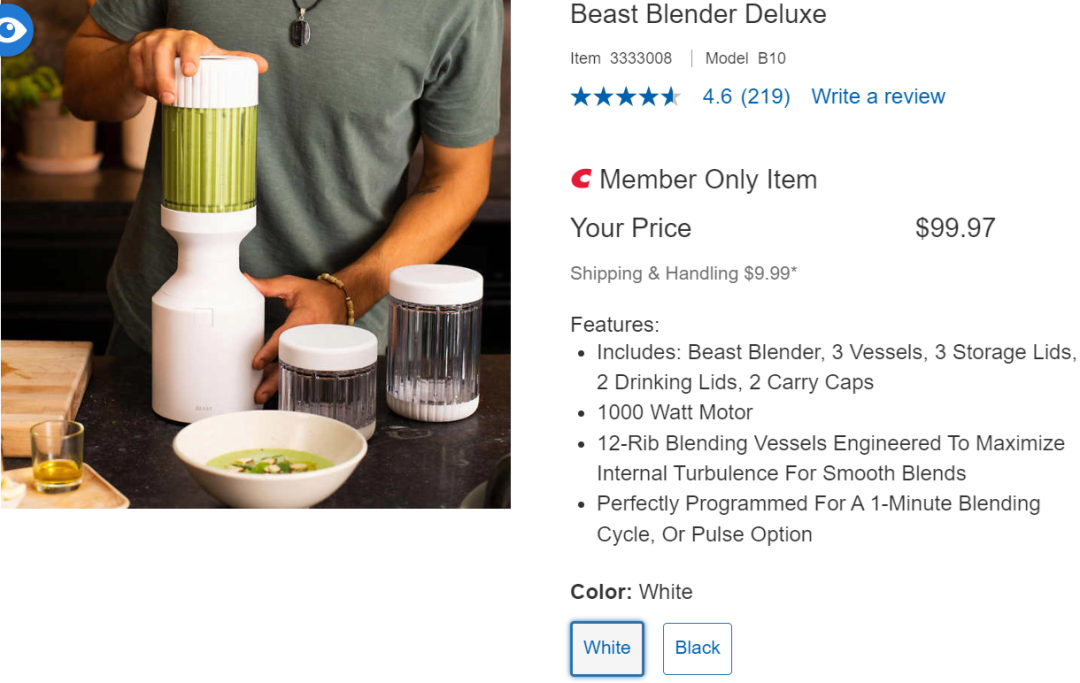1080x683 pixels.
Task: Open the (219) reviews count
Action: [765, 96]
